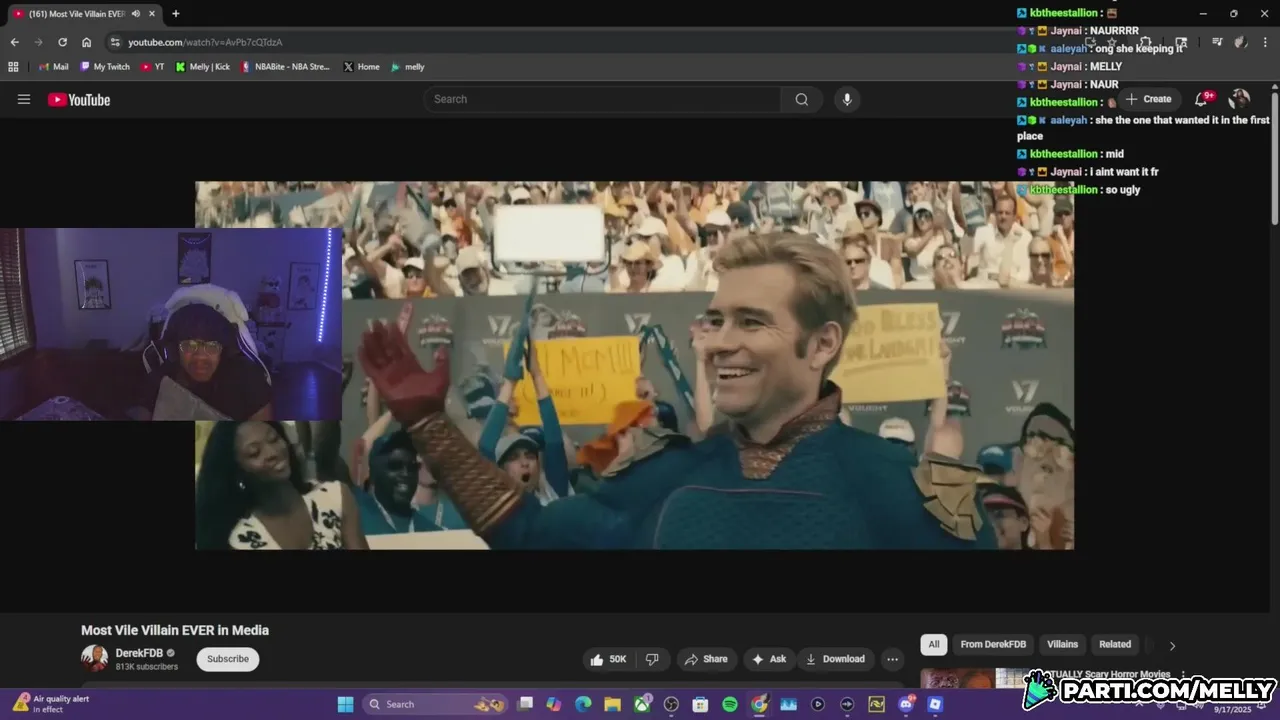Open the apps grid in bookmarks bar
Screen dimensions: 1280x720
pyautogui.click(x=13, y=67)
